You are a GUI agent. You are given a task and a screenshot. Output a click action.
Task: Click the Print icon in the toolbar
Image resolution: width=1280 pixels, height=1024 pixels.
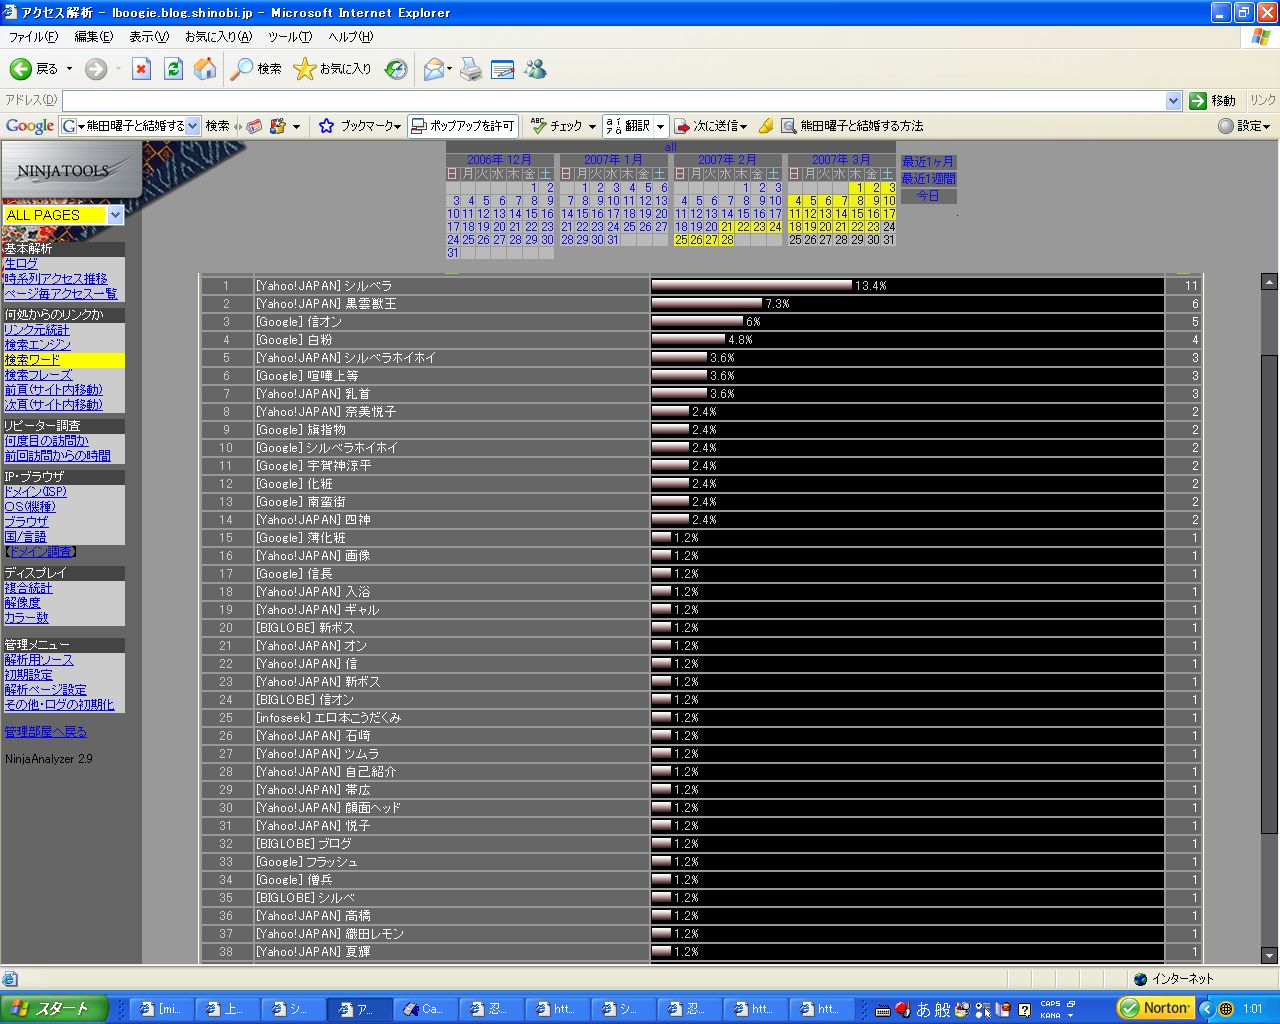471,69
